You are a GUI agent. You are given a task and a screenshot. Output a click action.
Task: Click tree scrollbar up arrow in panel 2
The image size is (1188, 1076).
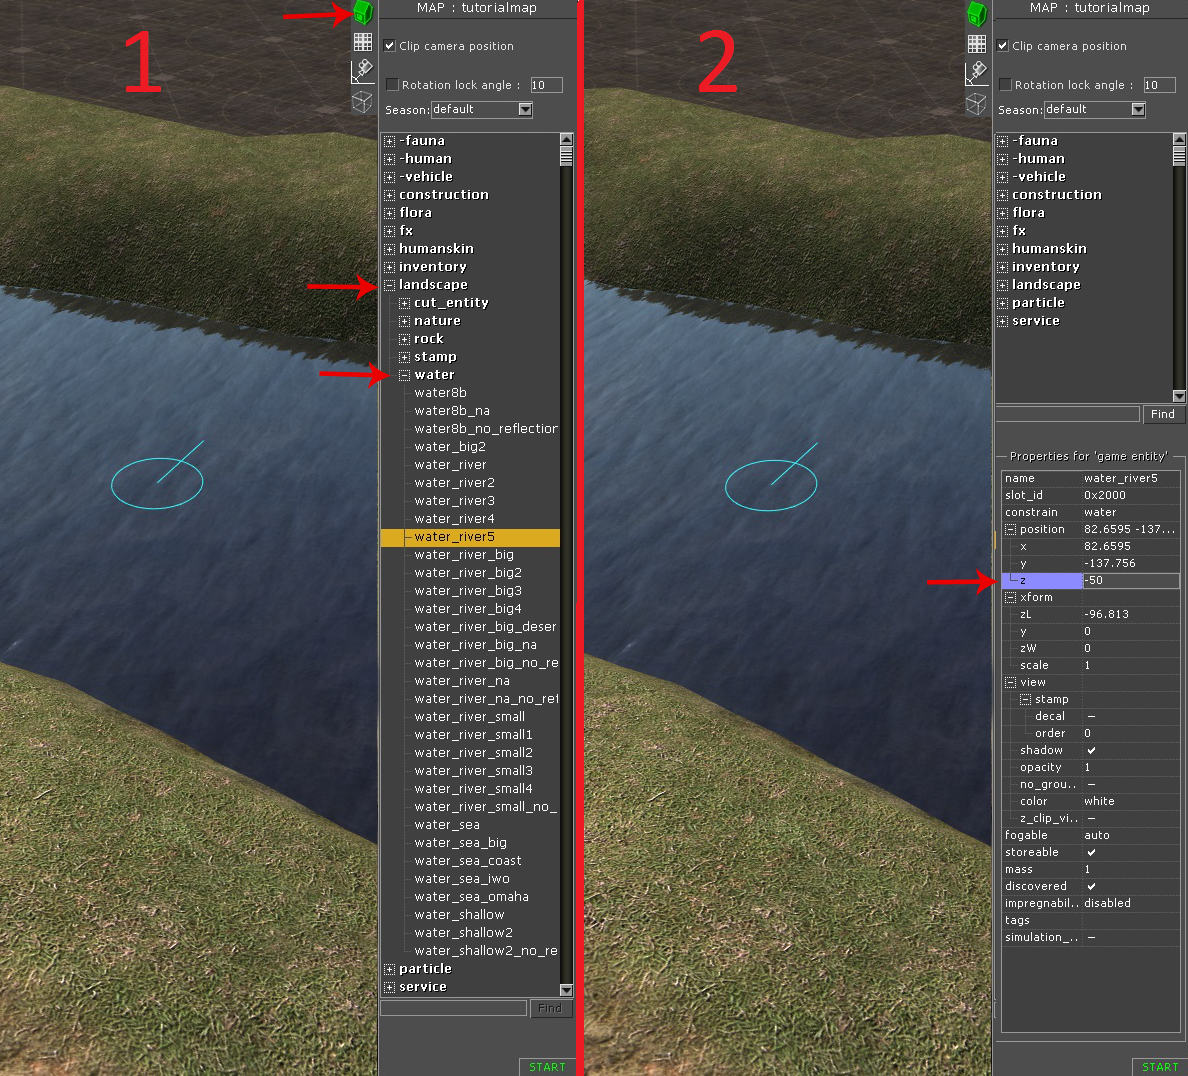tap(1179, 139)
